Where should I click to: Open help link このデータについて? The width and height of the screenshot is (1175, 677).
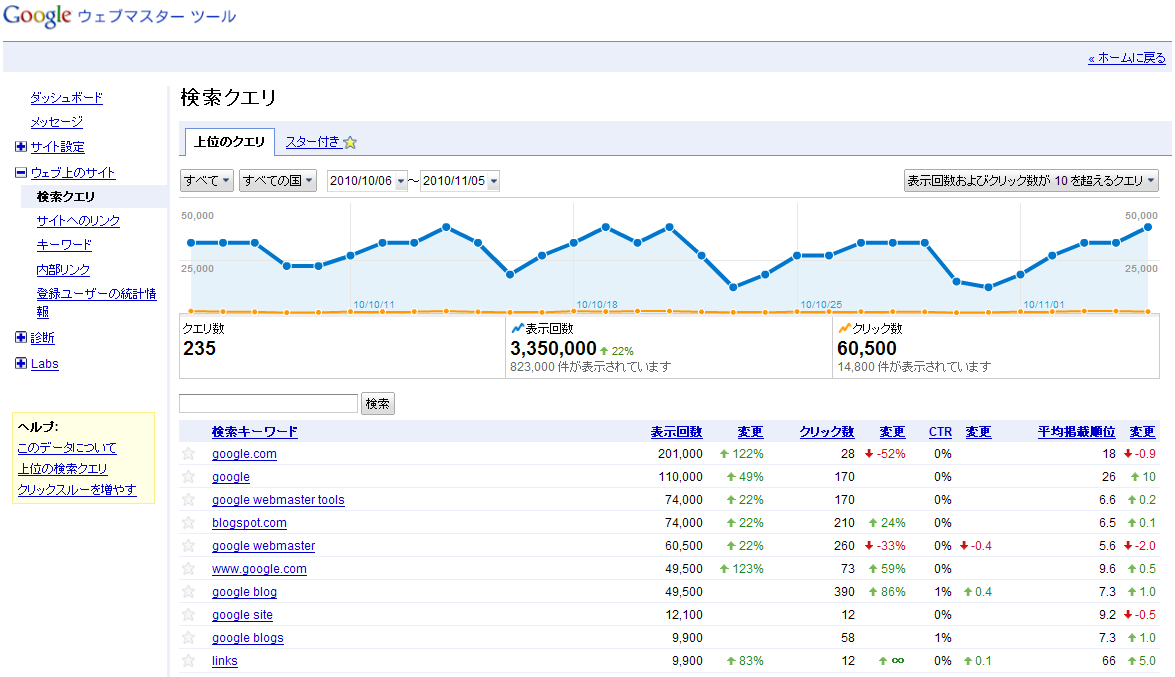click(67, 448)
